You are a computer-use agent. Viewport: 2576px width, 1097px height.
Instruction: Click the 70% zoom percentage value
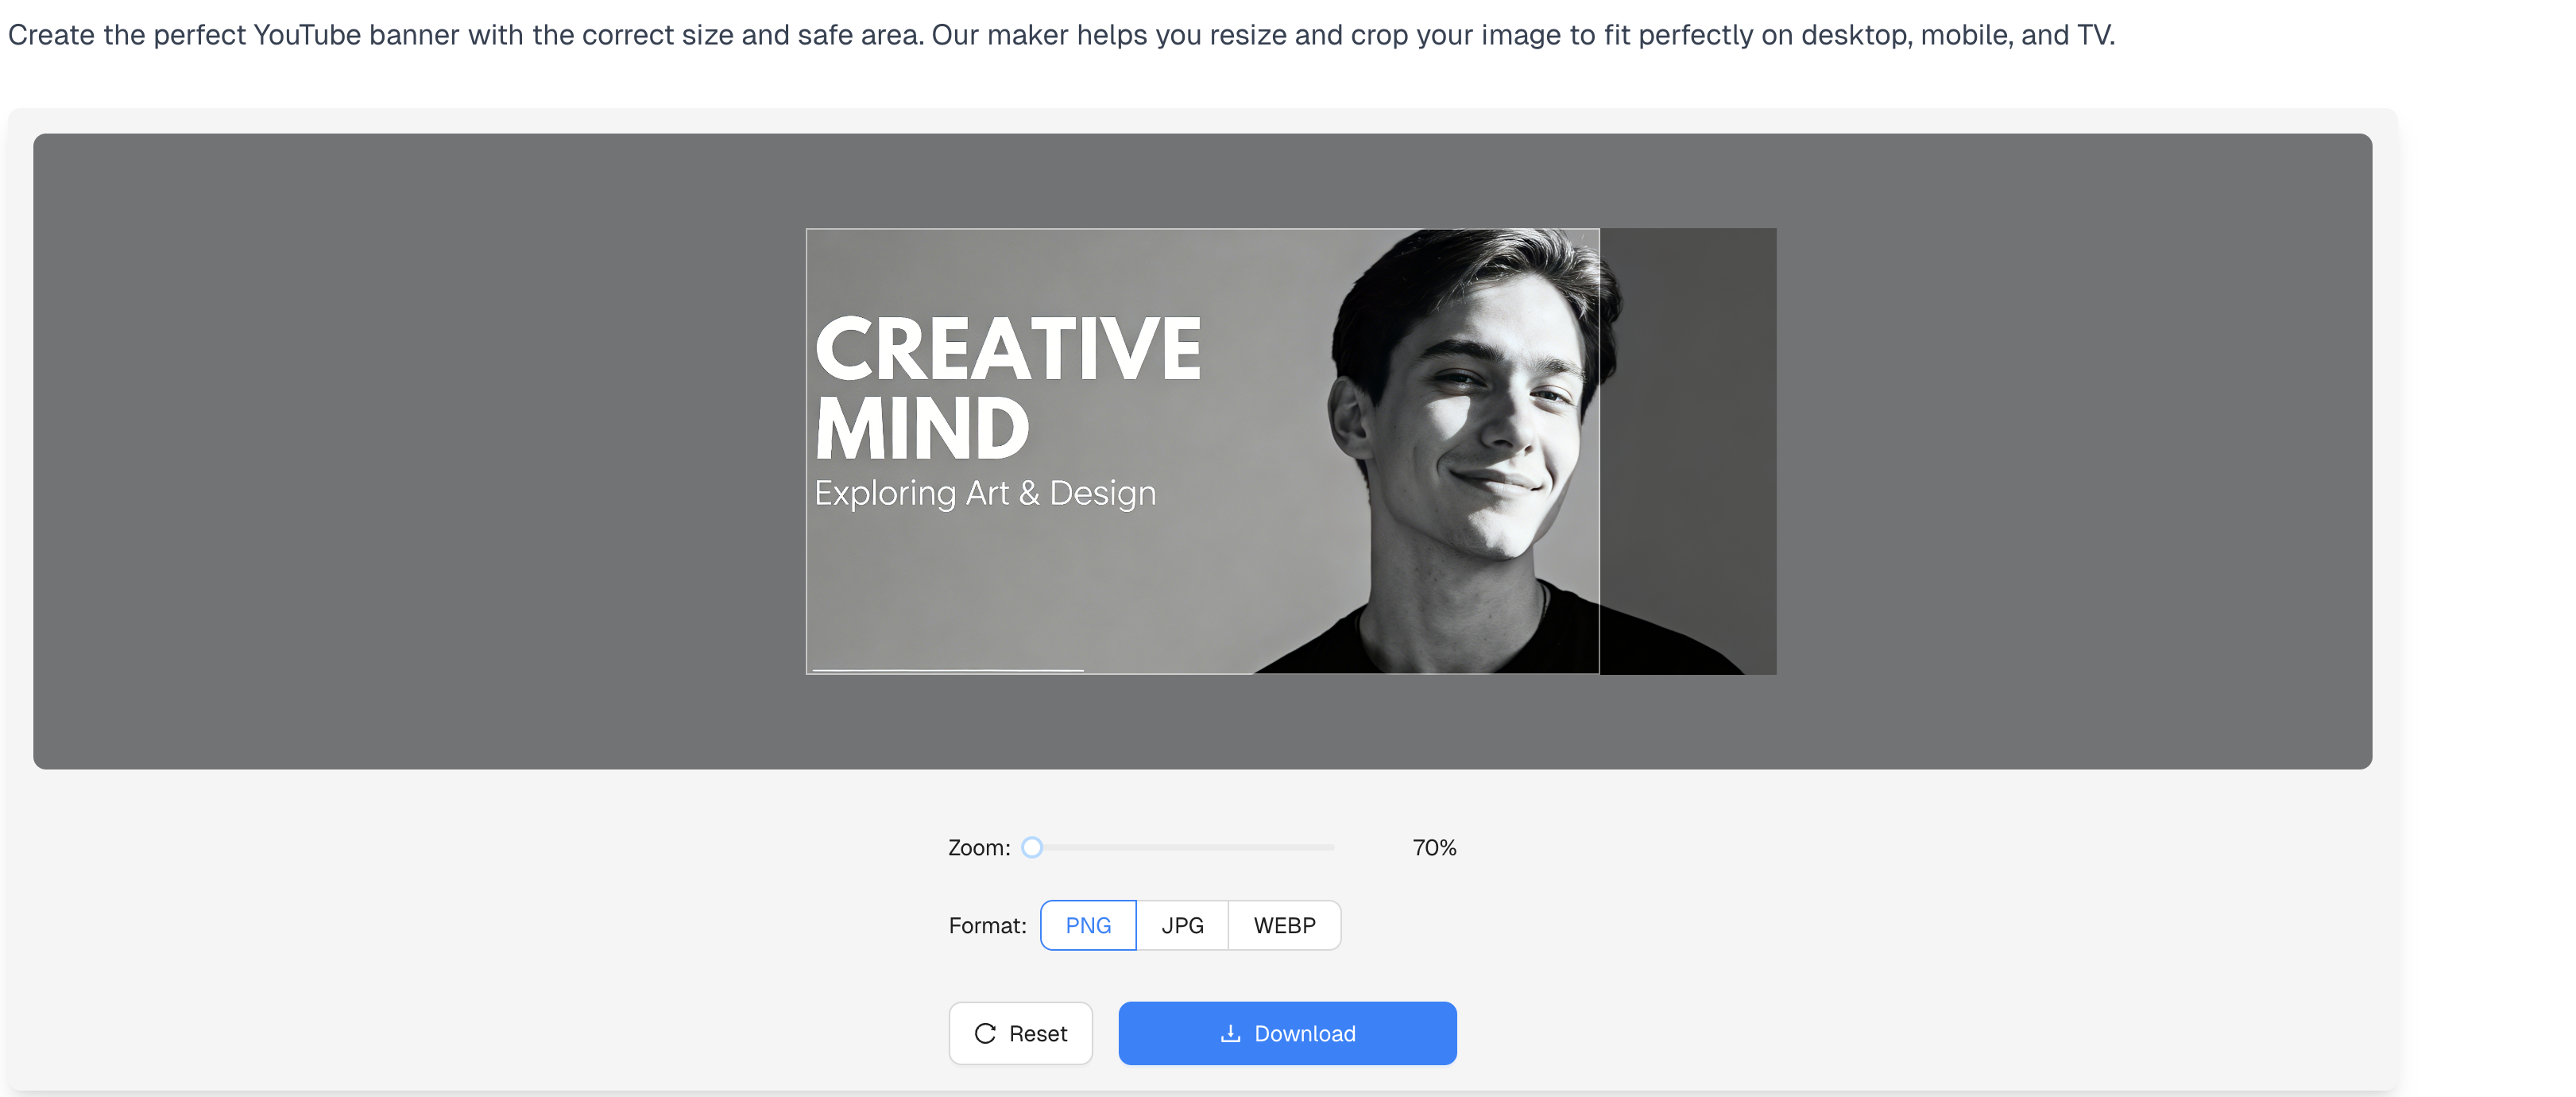1434,847
